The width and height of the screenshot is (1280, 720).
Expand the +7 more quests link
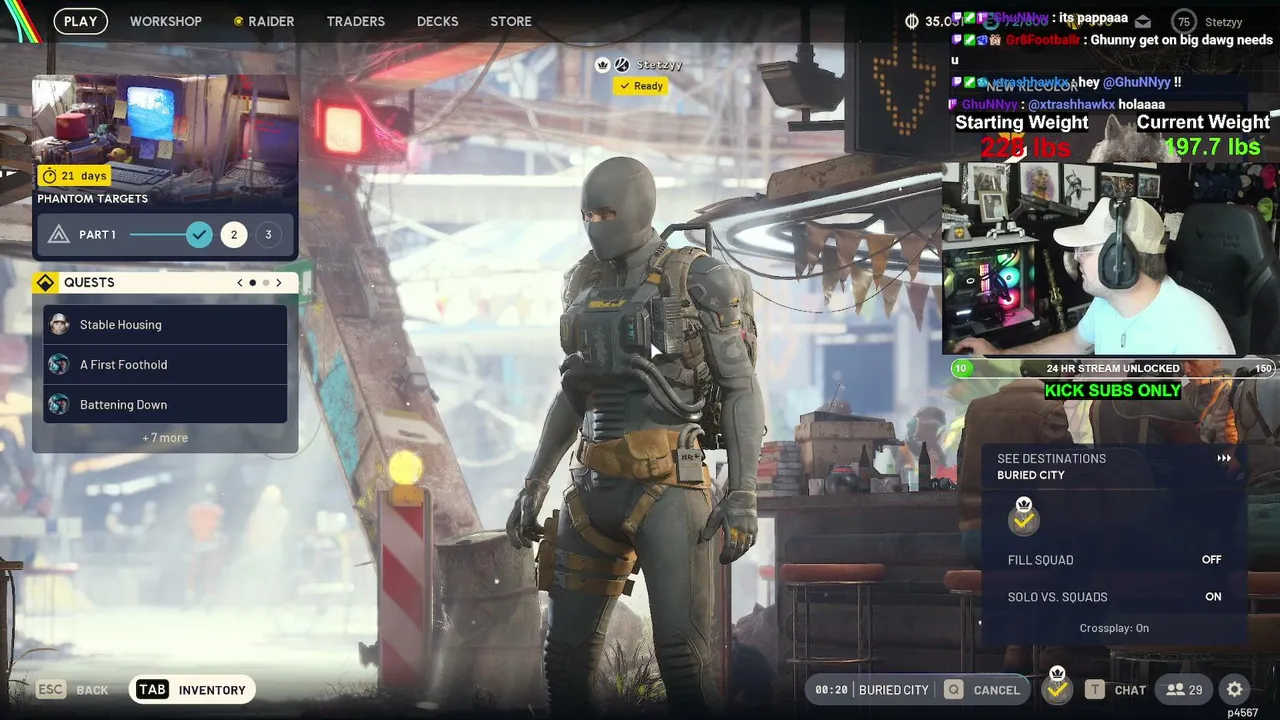(x=165, y=438)
